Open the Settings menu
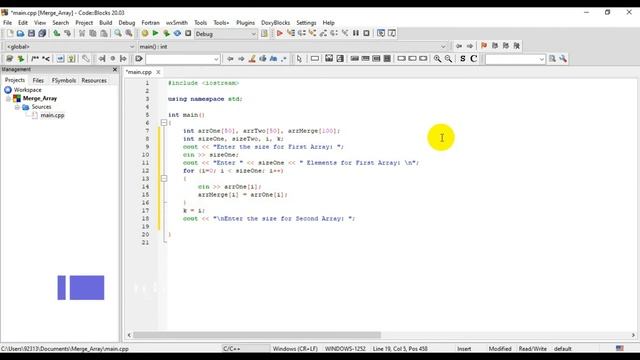640x360 pixels. [x=306, y=23]
